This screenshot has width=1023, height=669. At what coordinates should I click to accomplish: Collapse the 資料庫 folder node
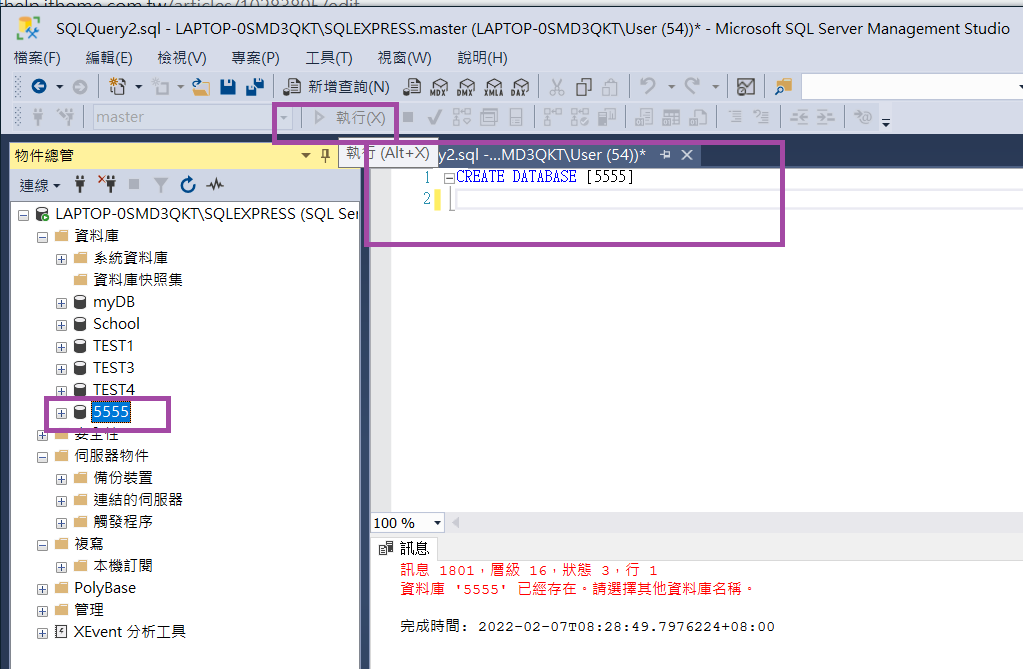coord(42,237)
